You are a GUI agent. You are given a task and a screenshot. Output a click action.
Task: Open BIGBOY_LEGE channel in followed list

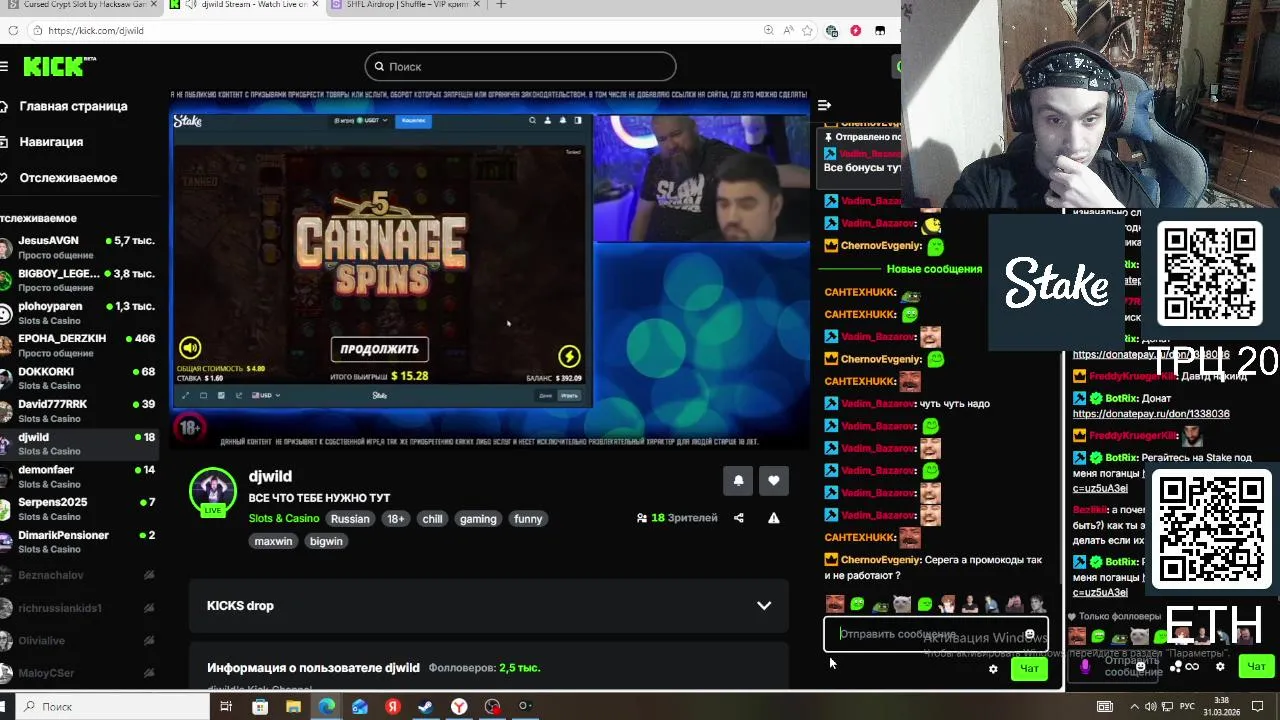coord(78,280)
